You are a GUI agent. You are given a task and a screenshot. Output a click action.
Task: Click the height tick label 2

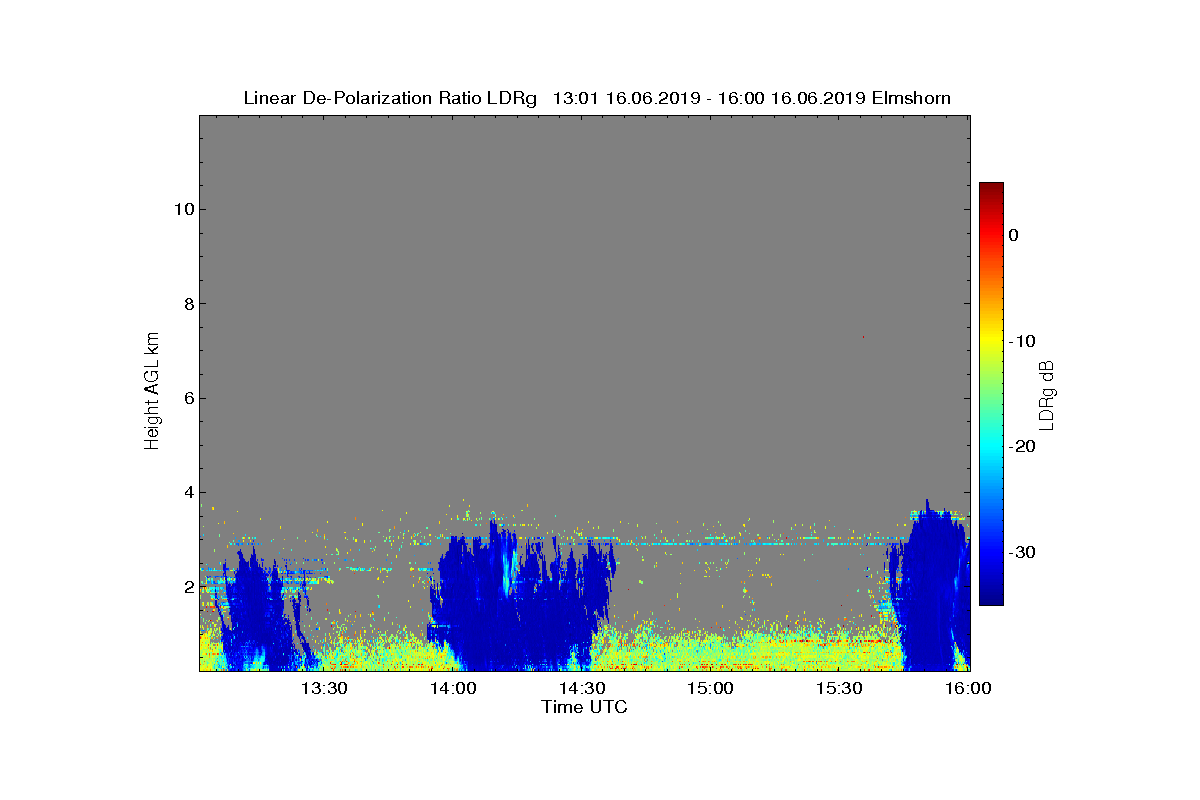point(188,587)
